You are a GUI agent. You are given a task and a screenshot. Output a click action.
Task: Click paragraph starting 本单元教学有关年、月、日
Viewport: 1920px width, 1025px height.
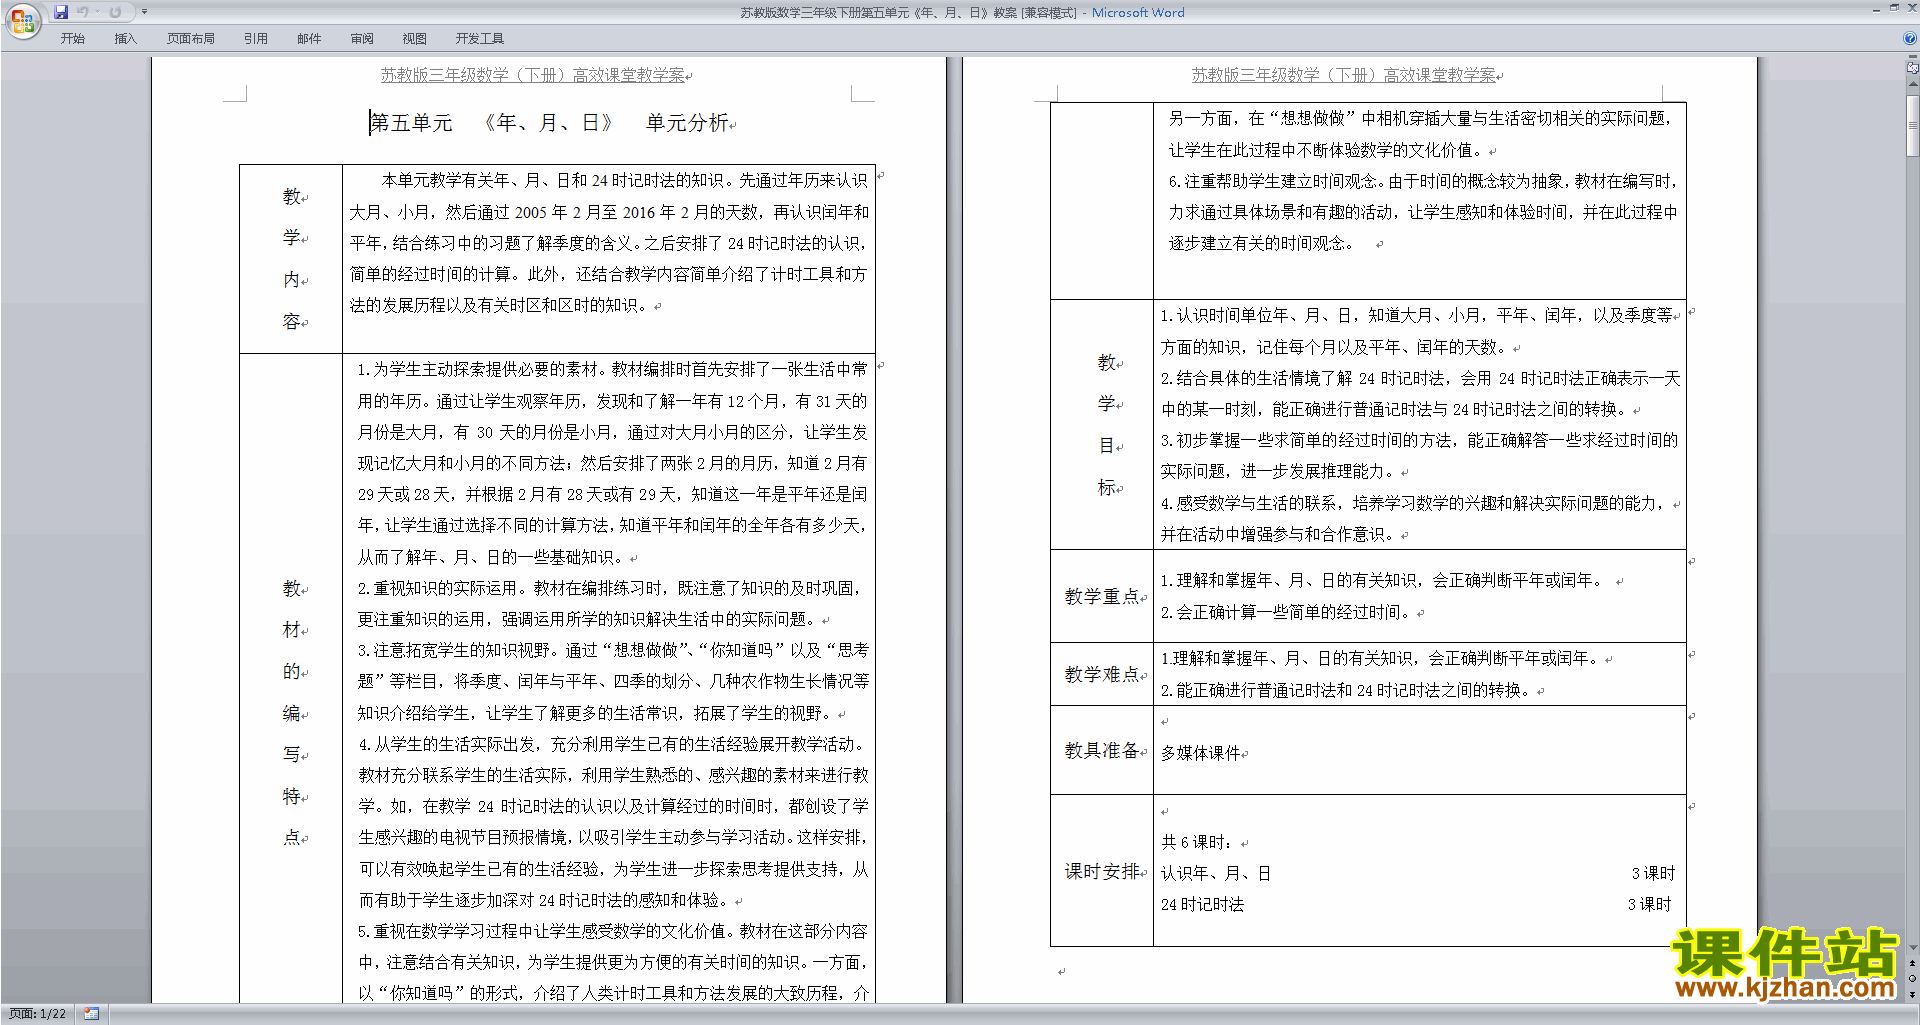608,243
